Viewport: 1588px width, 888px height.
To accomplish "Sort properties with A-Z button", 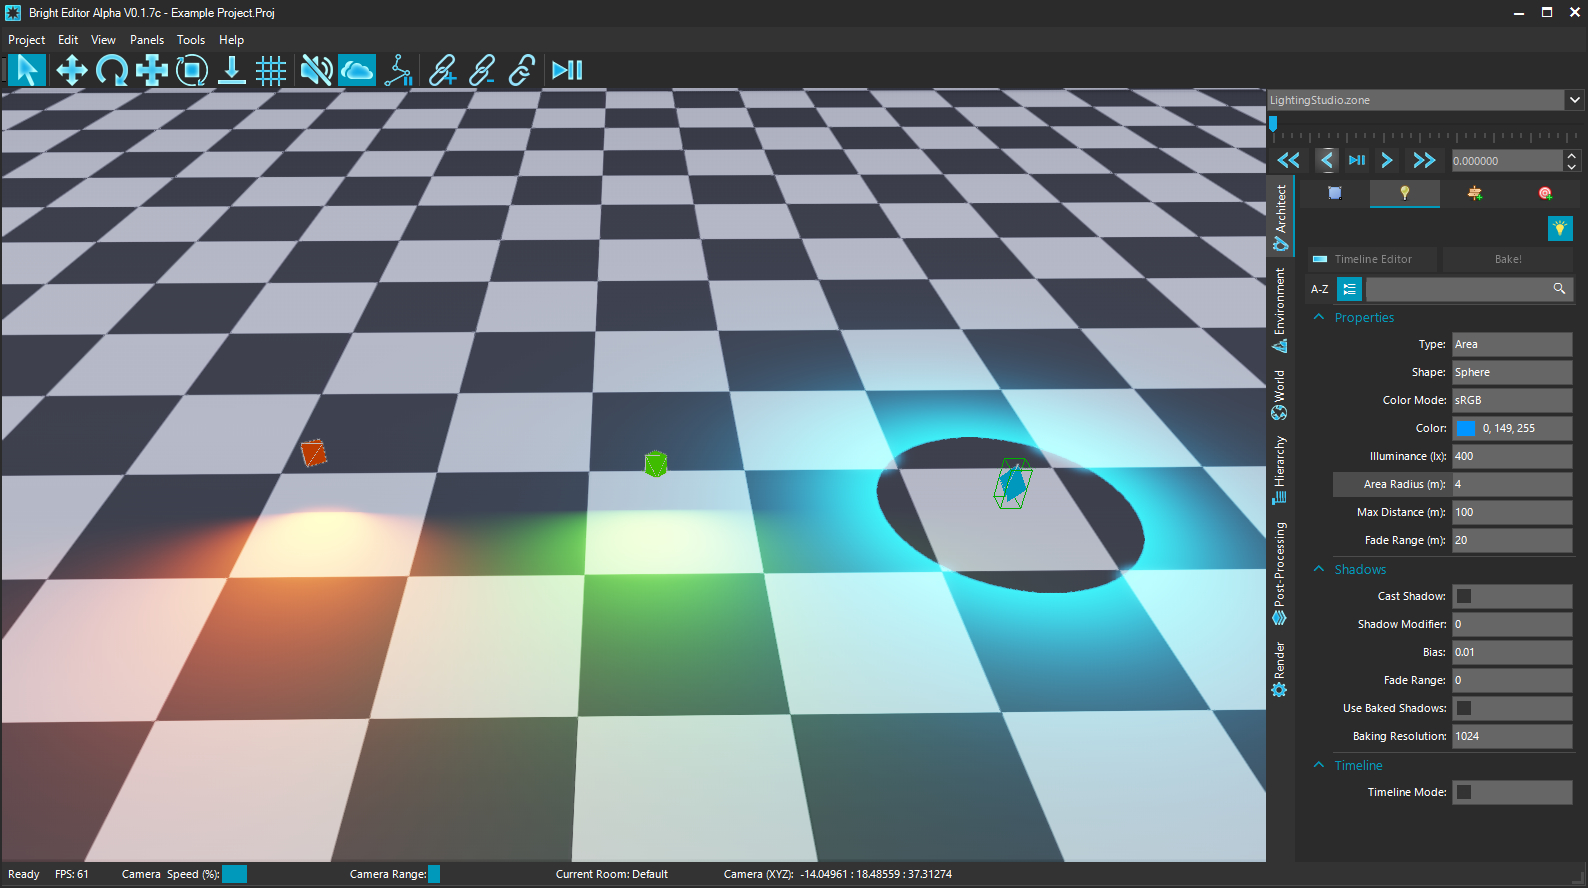I will pos(1320,289).
